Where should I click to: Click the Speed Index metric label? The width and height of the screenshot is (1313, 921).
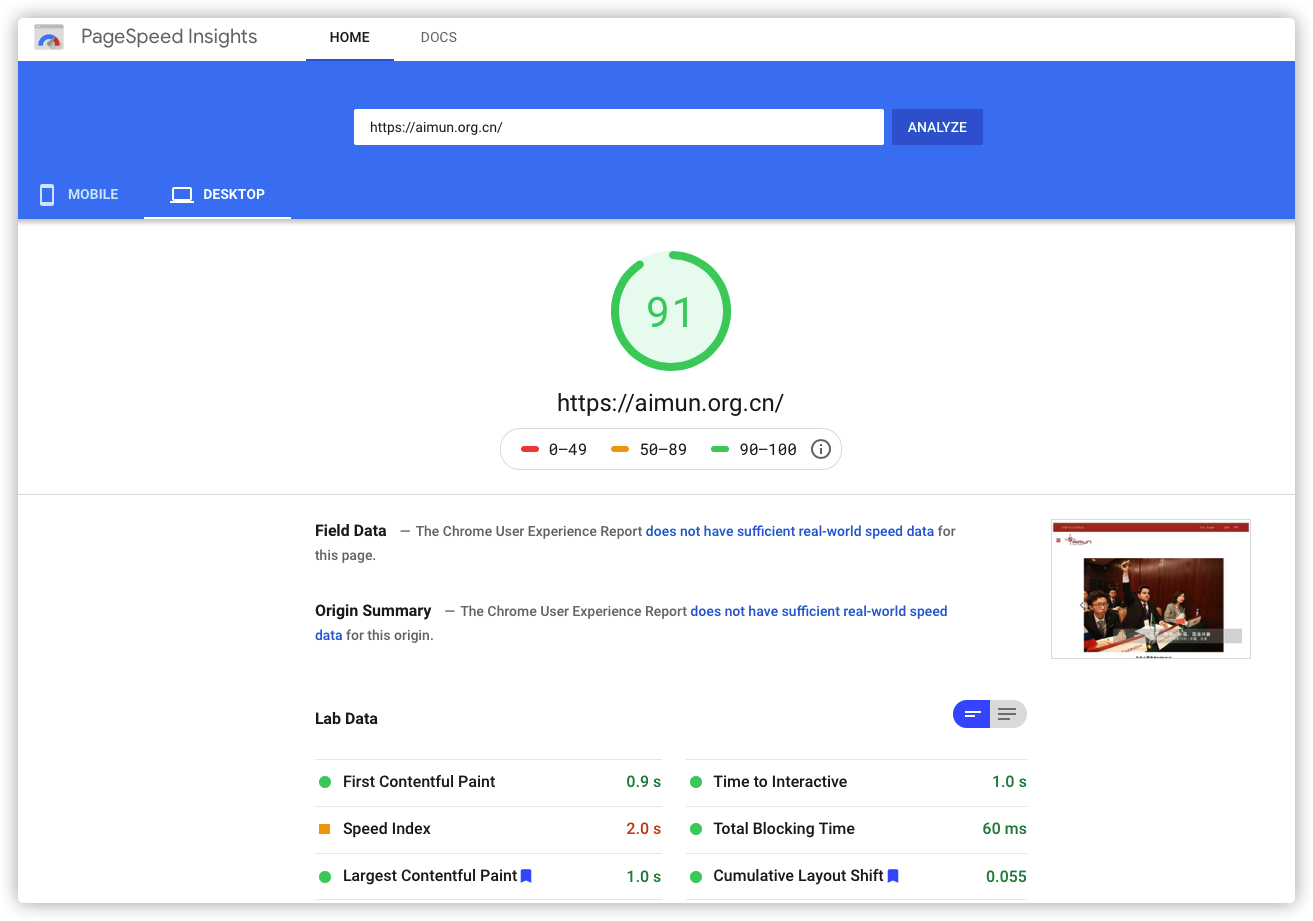(387, 829)
